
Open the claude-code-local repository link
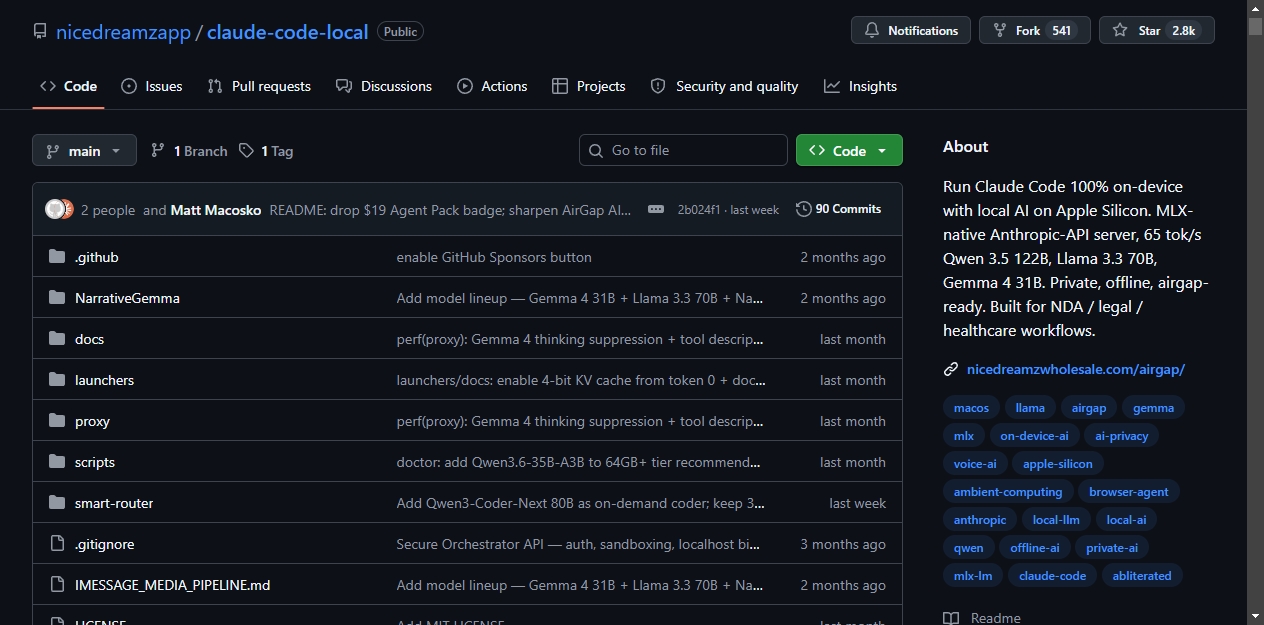pos(287,31)
